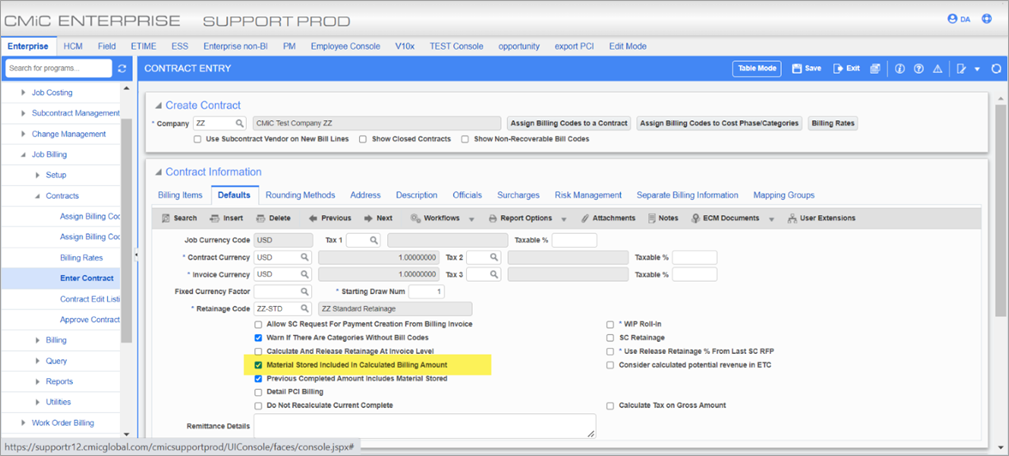The image size is (1009, 456).
Task: Open the Invoice Currency lookup magnifier
Action: pos(305,275)
